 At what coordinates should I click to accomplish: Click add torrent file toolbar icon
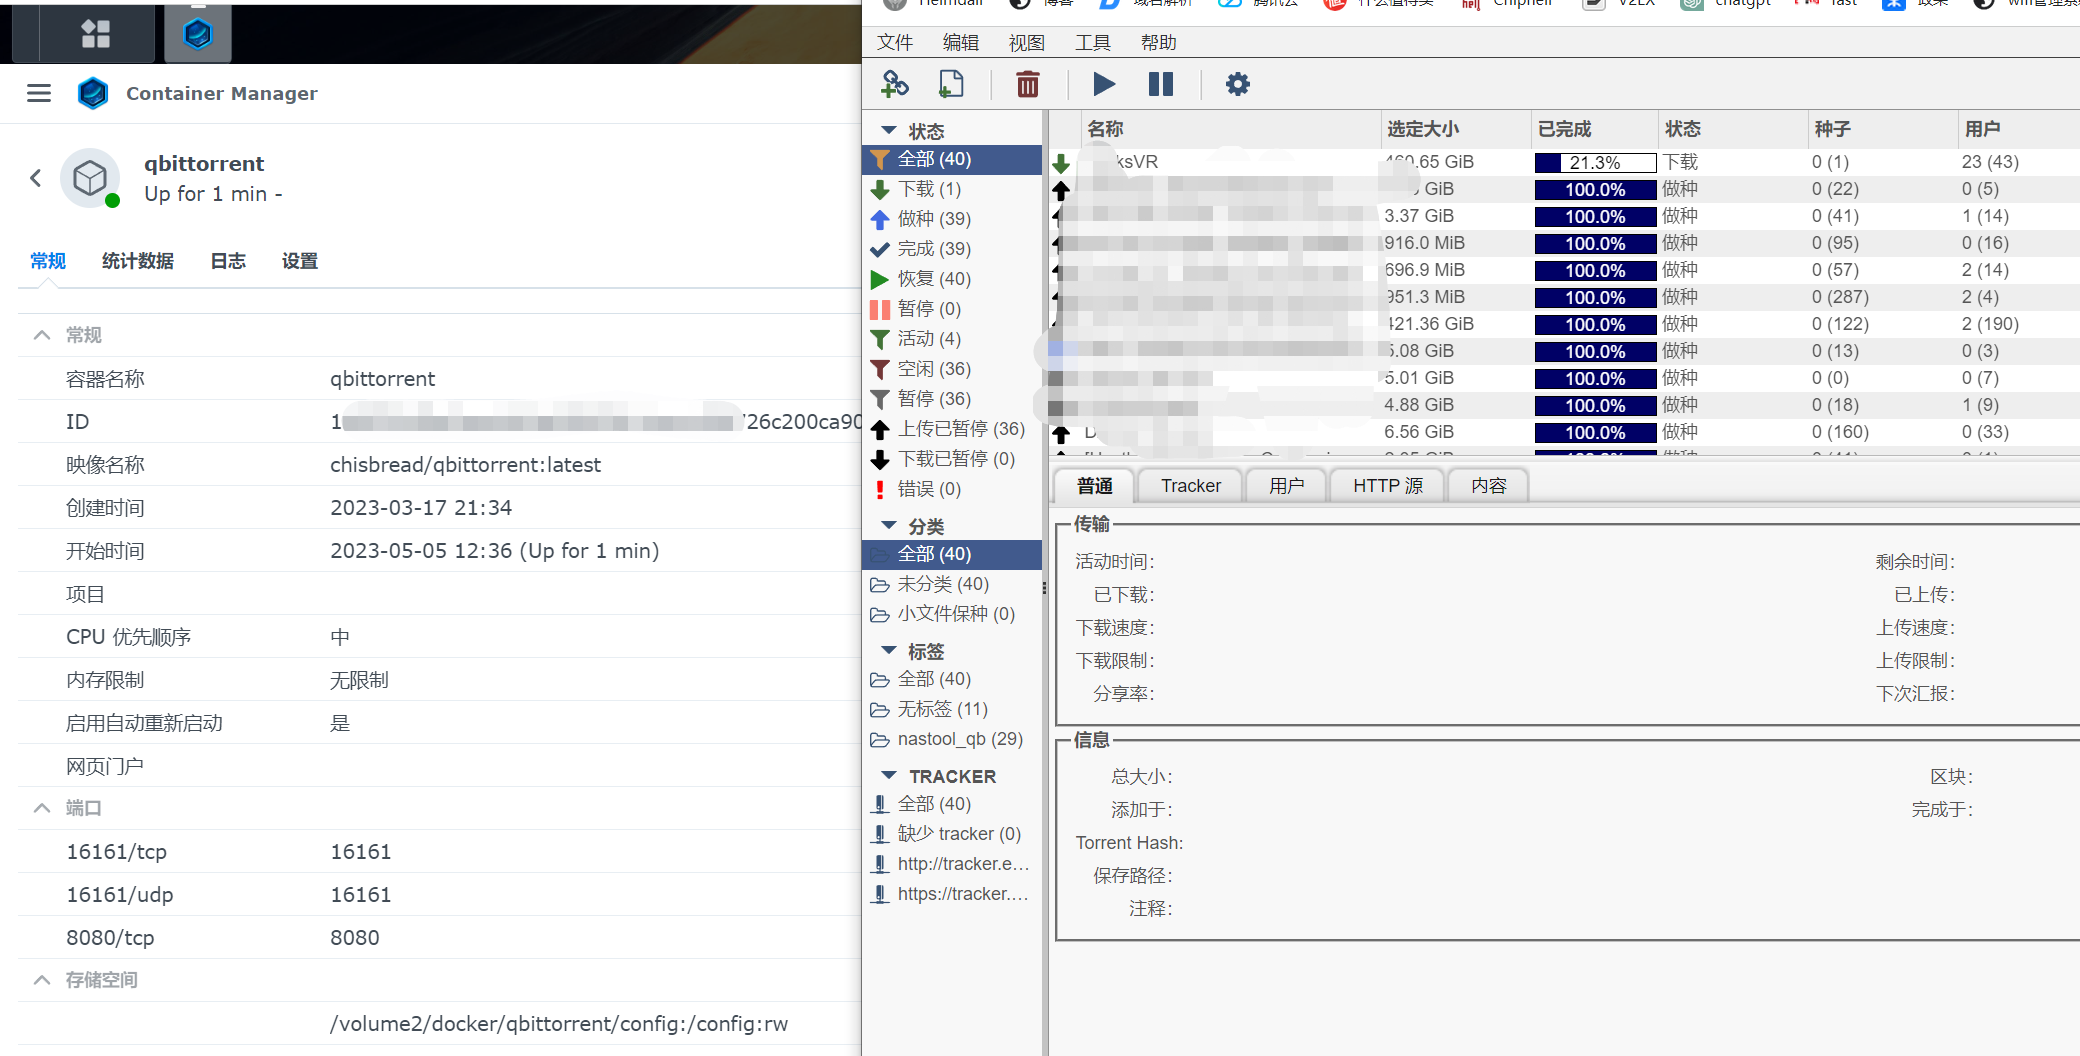[951, 84]
